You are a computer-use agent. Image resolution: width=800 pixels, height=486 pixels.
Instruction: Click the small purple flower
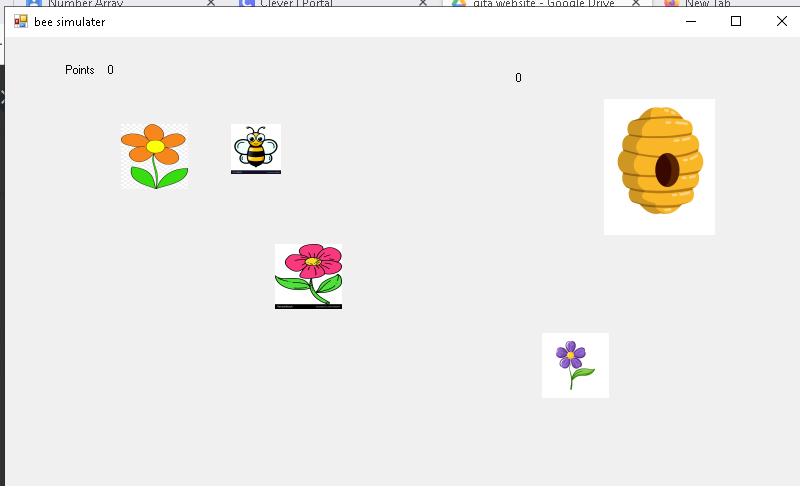[x=574, y=365]
